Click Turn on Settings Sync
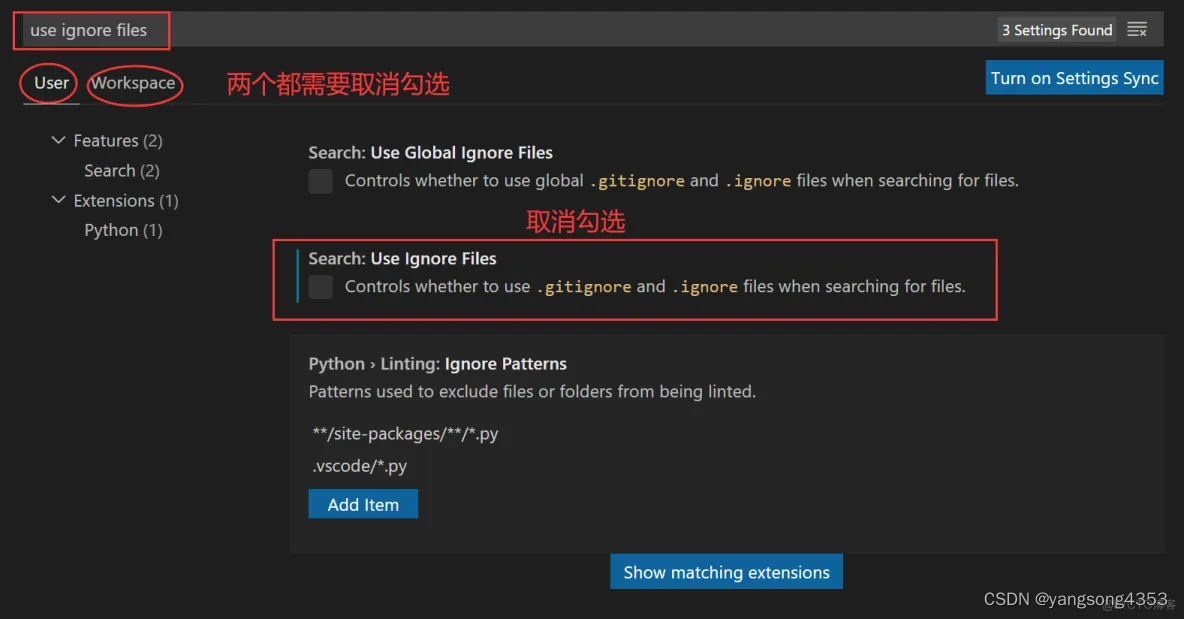Screen dimensions: 1184x619 1074,77
